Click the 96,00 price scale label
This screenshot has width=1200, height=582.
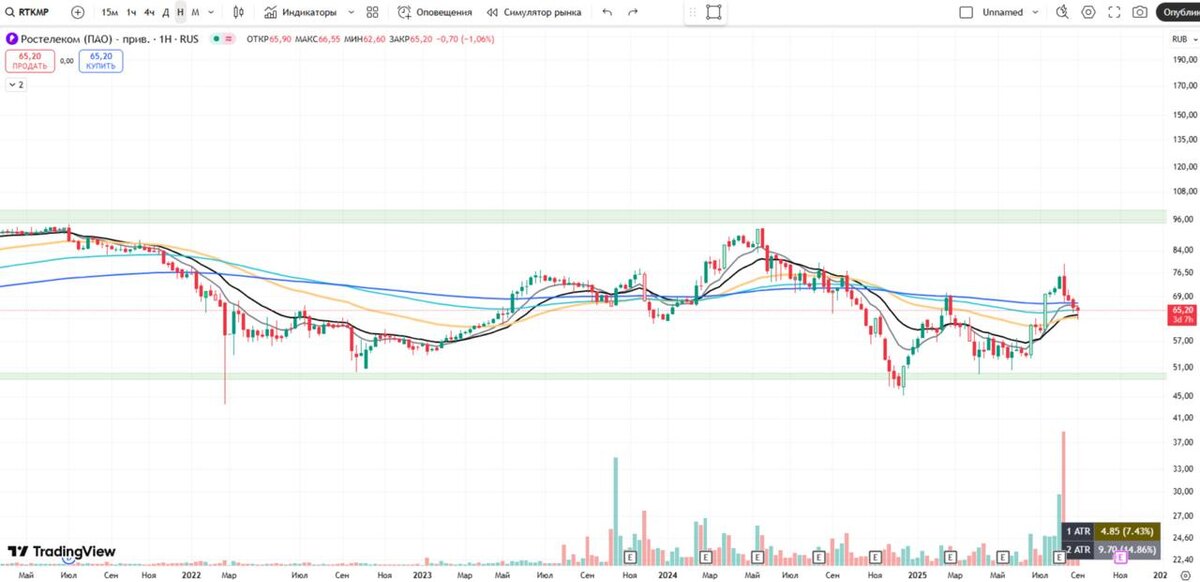pyautogui.click(x=1183, y=219)
